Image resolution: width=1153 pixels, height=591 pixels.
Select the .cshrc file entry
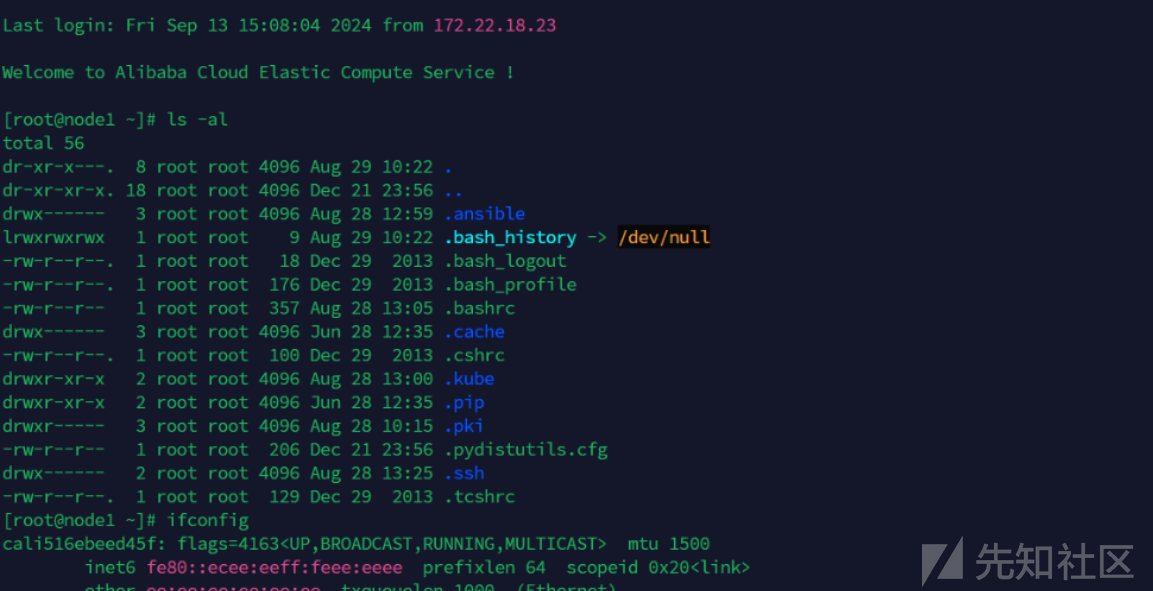click(474, 355)
